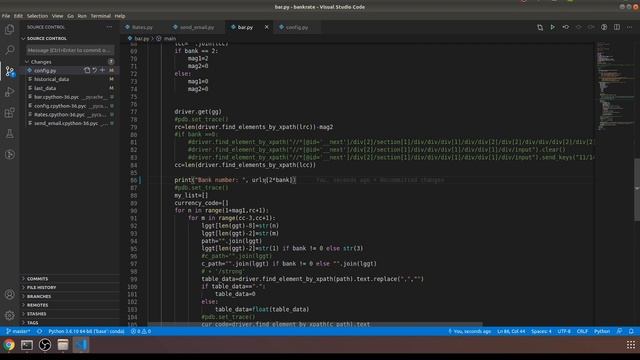Click Spaces: 4 indentation setting
This screenshot has width=640, height=360.
click(x=541, y=331)
